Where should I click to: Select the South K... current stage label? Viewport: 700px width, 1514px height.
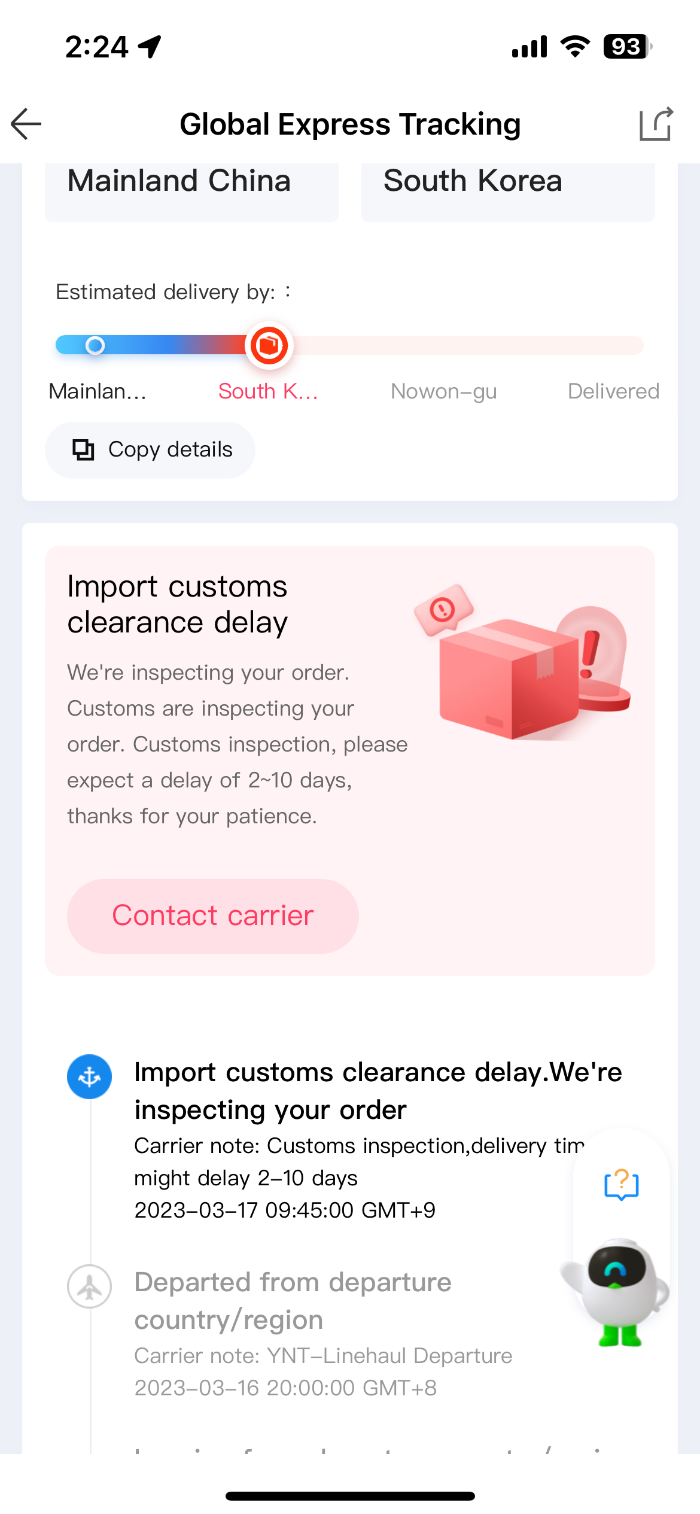268,391
